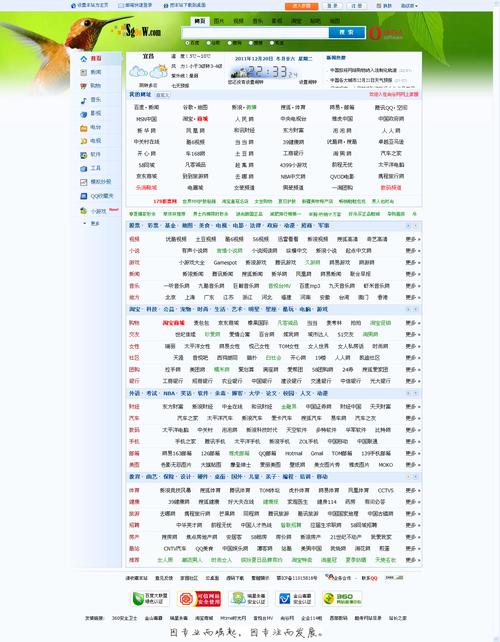Switch to the 网页 search tab
The width and height of the screenshot is (500, 642).
click(200, 21)
